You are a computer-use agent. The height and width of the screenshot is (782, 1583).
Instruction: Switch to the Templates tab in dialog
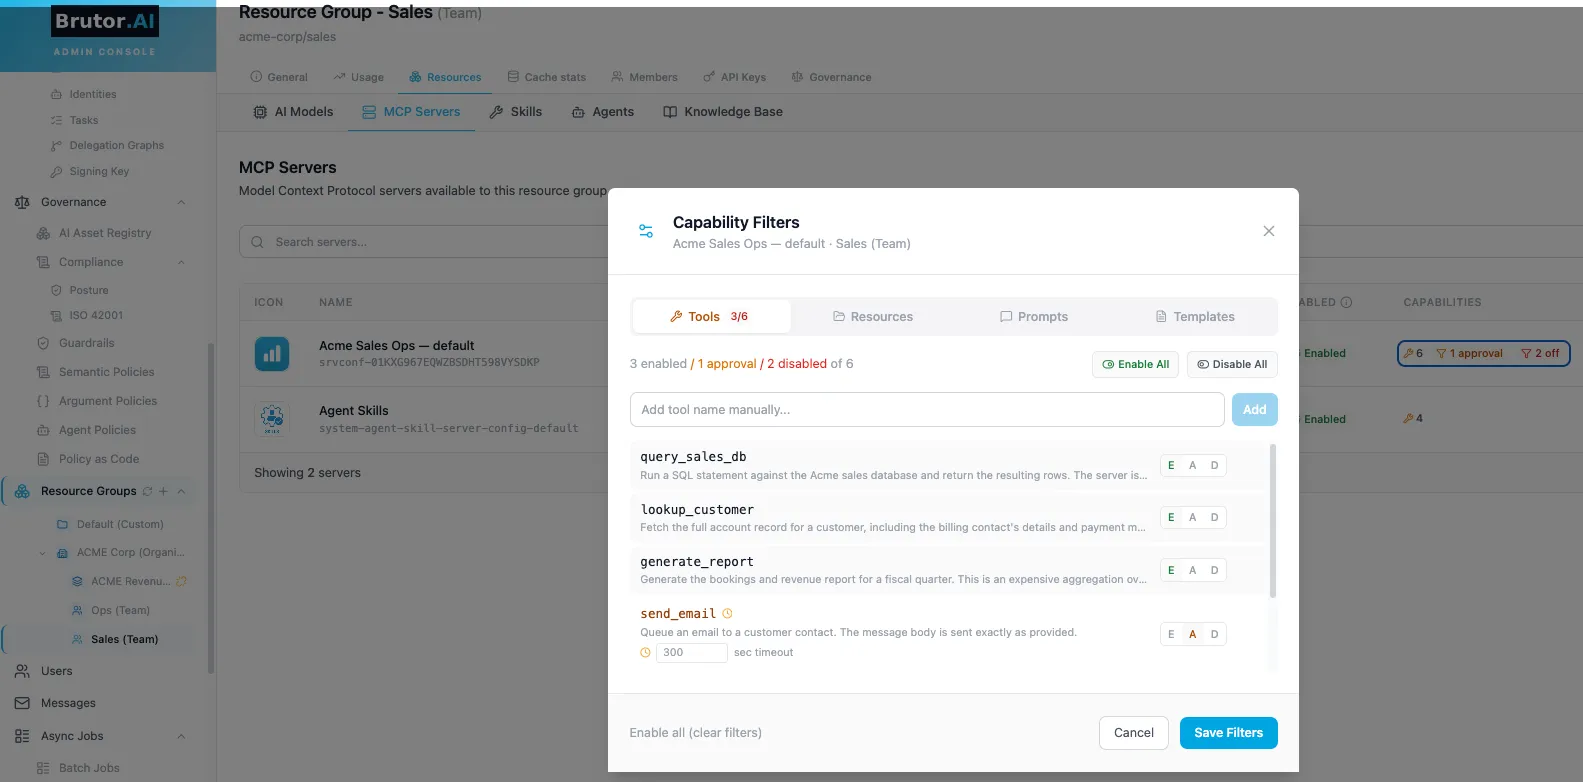click(x=1195, y=316)
